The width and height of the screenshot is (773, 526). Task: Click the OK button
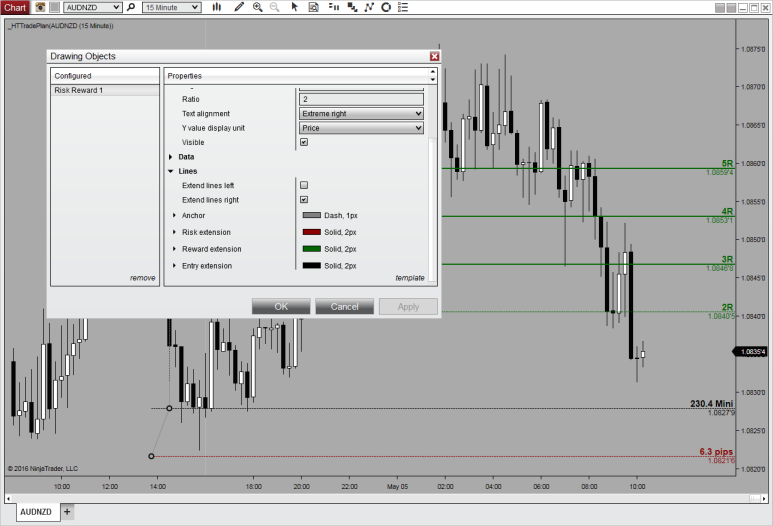click(281, 307)
